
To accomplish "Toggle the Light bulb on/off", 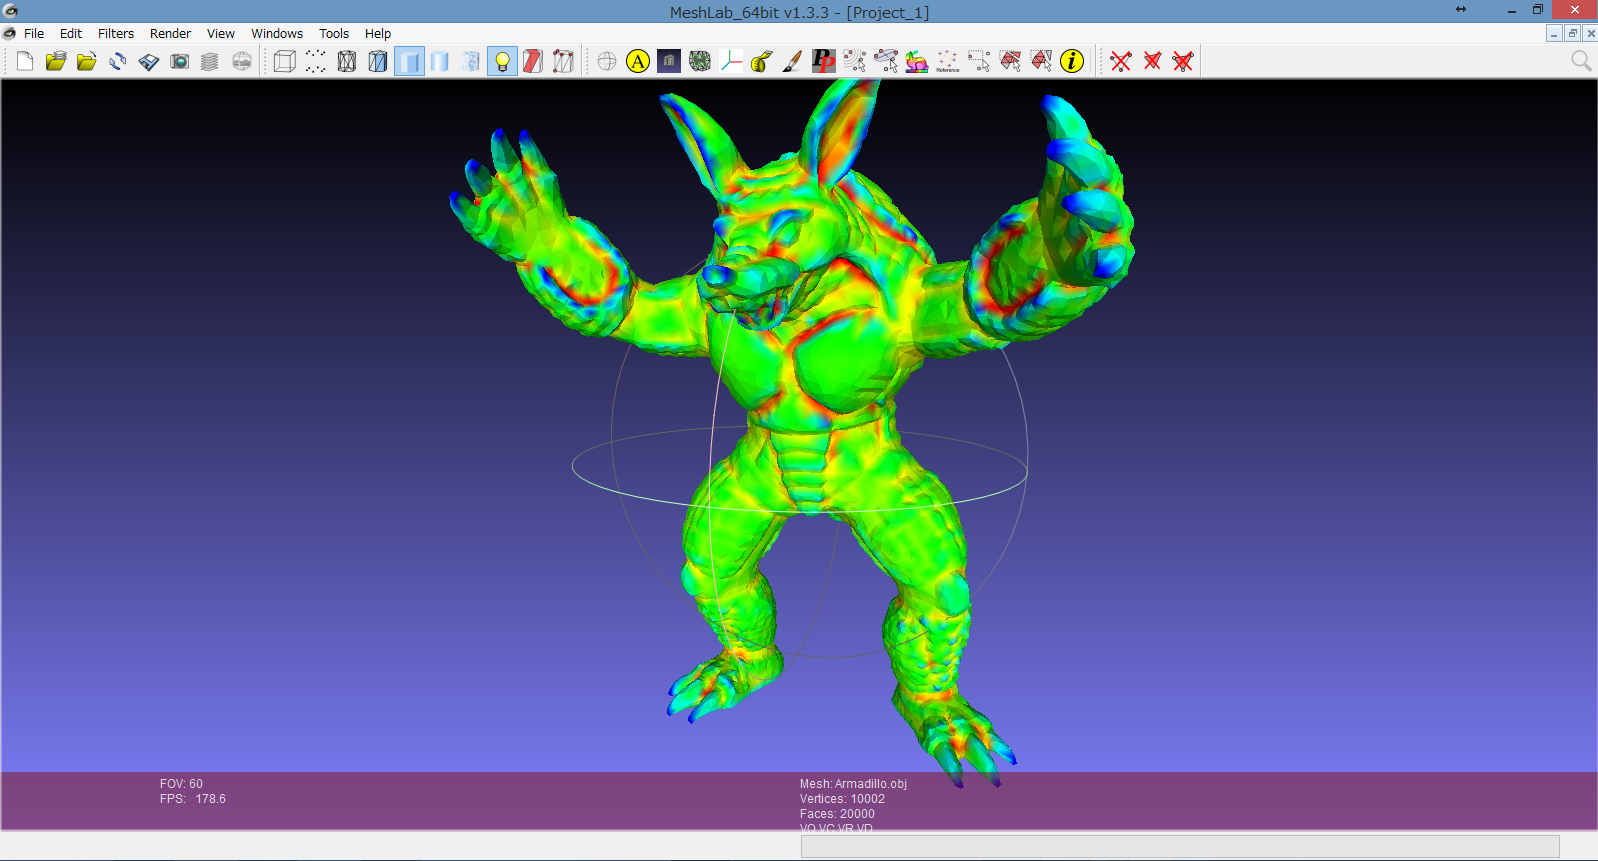I will (502, 61).
